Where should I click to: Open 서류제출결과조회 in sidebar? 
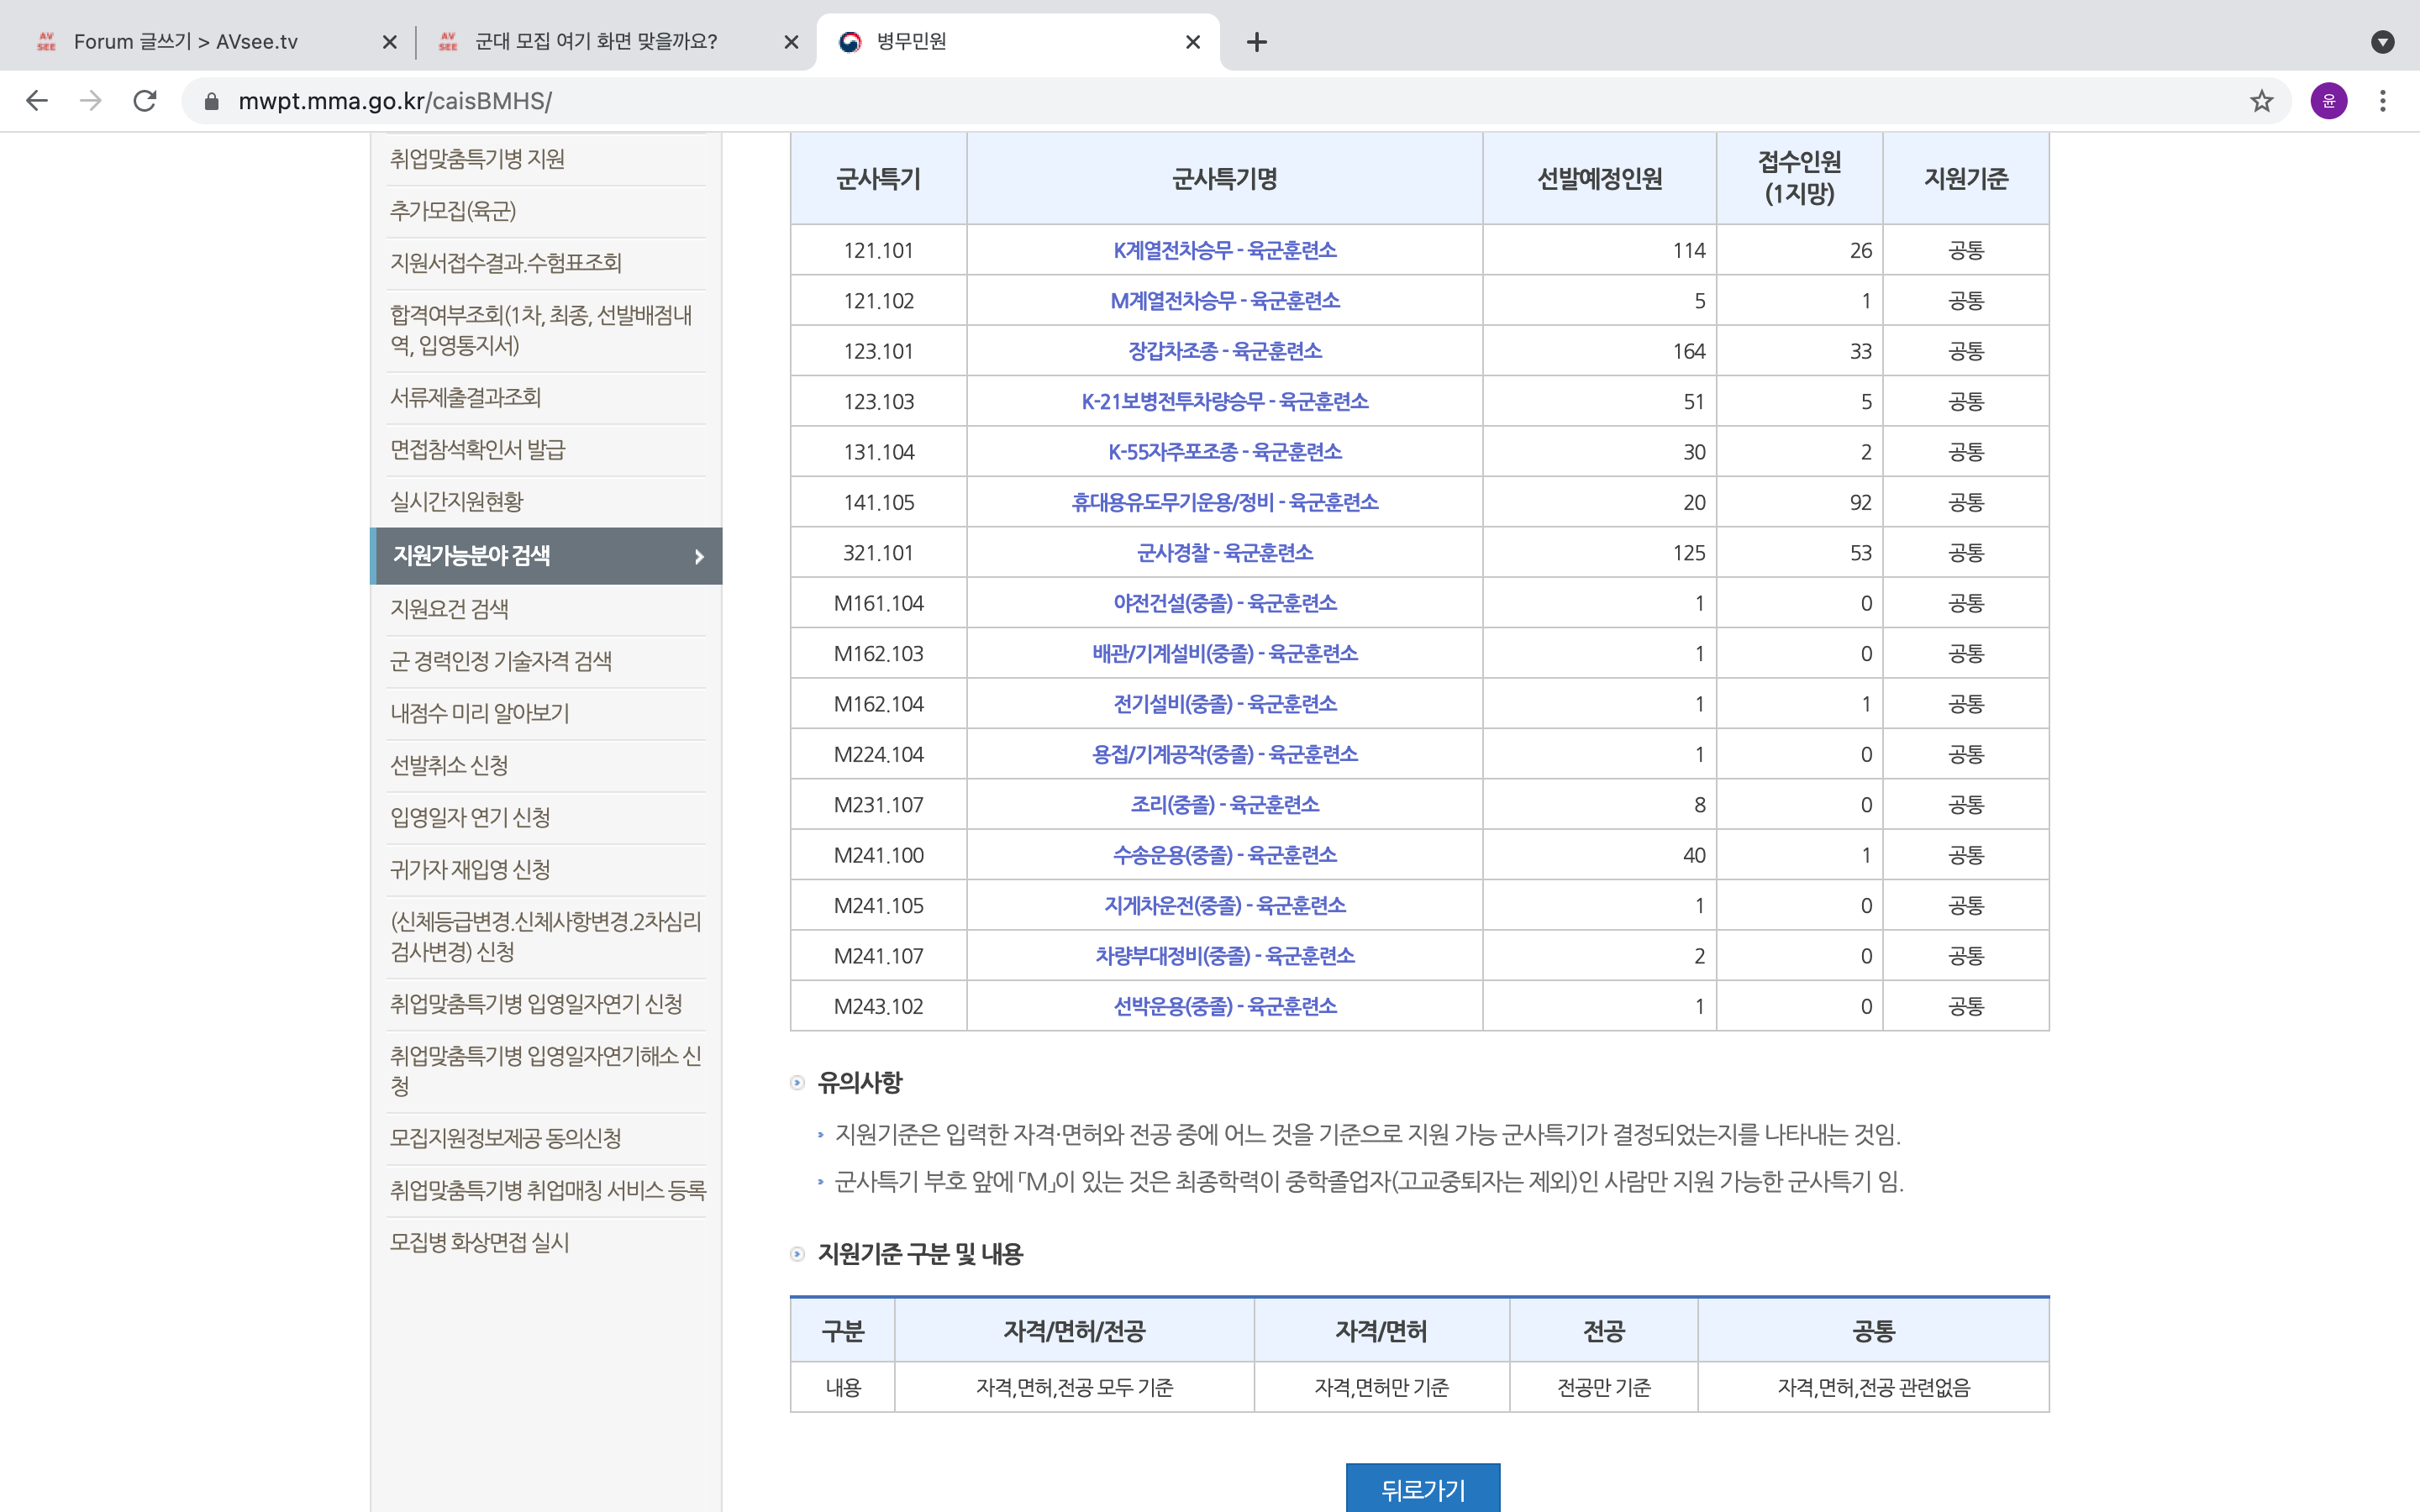465,398
